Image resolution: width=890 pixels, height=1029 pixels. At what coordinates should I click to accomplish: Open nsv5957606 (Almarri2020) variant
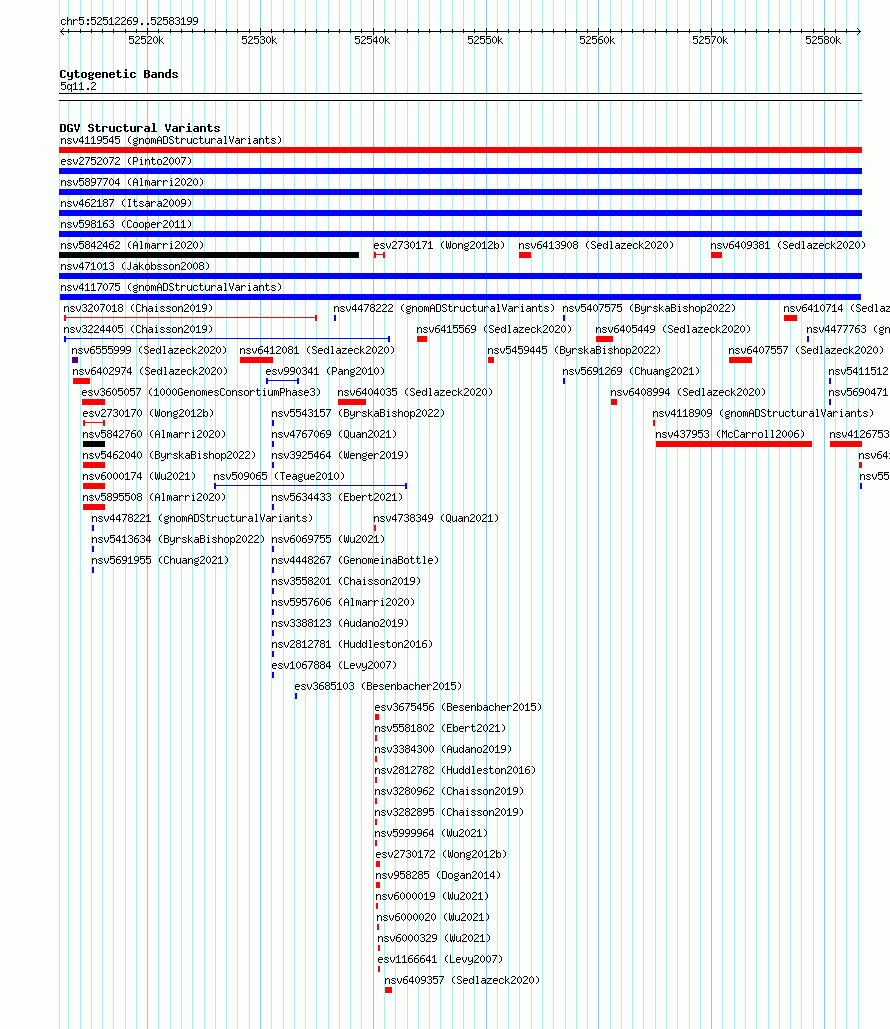tap(343, 602)
